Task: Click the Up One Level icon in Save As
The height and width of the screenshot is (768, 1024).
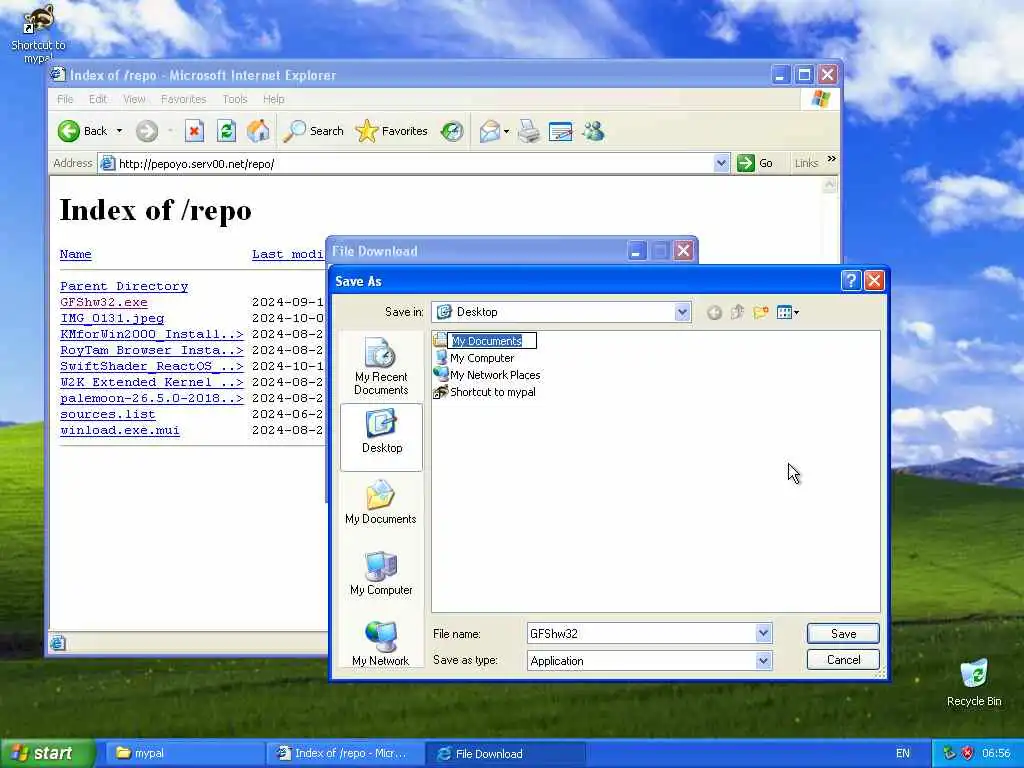Action: [x=737, y=312]
